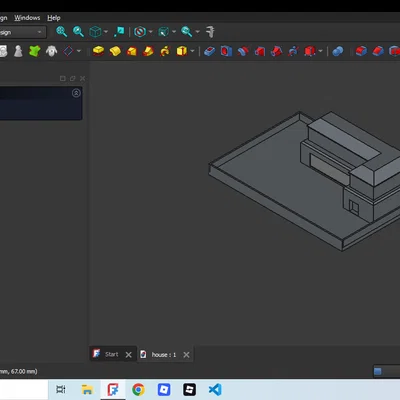Image resolution: width=400 pixels, height=400 pixels.
Task: Click the taskbar search box
Action: tap(24, 389)
